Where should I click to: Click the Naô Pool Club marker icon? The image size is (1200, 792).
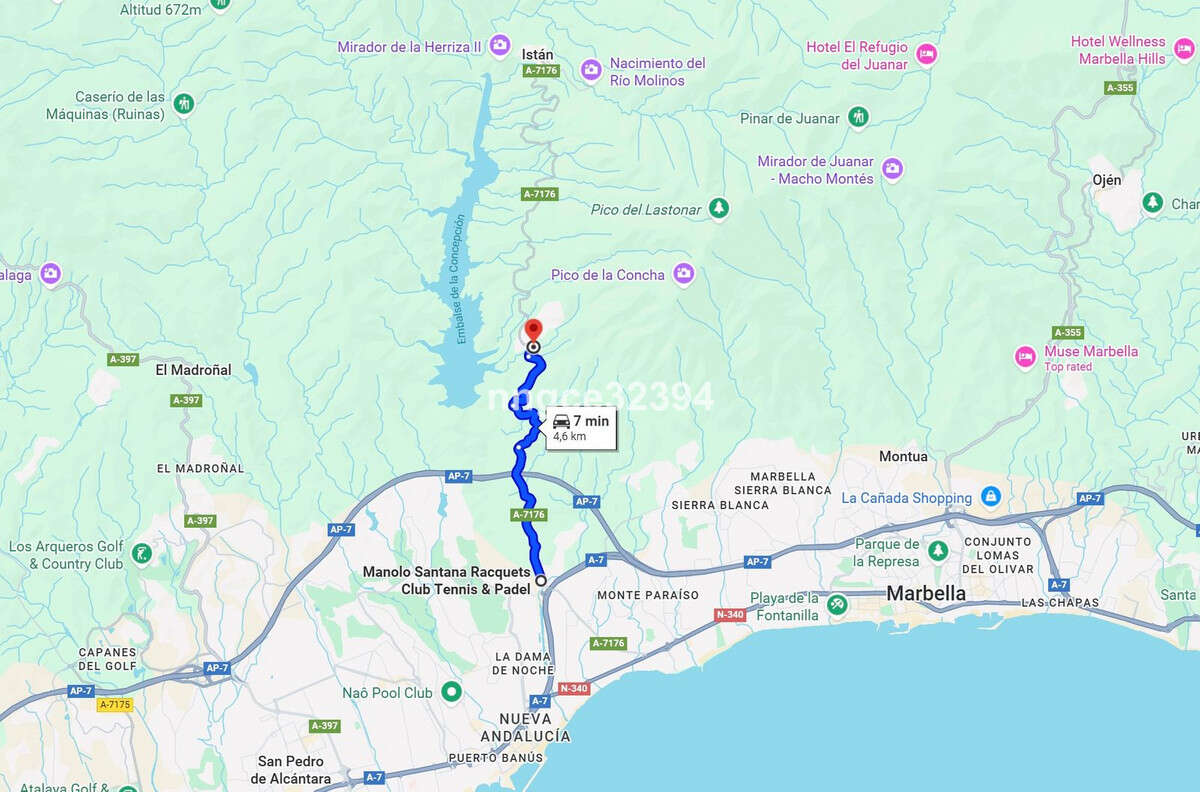coord(451,691)
